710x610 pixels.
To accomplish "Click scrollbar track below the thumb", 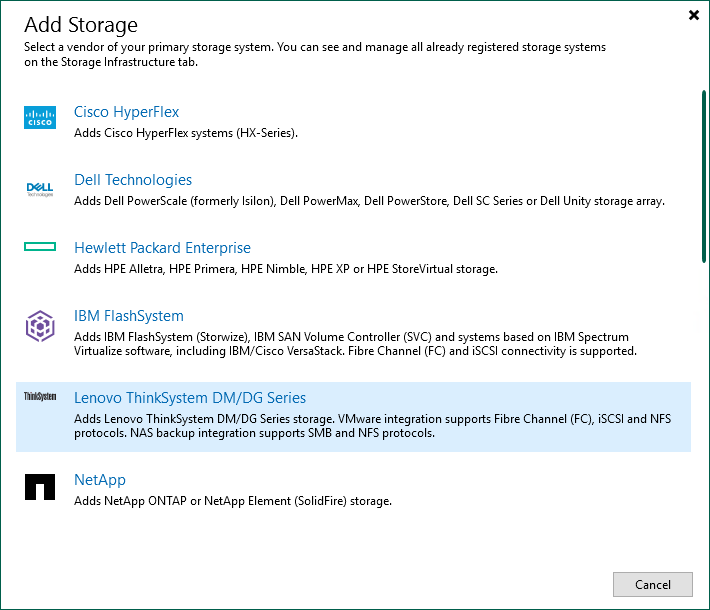I will [x=702, y=400].
